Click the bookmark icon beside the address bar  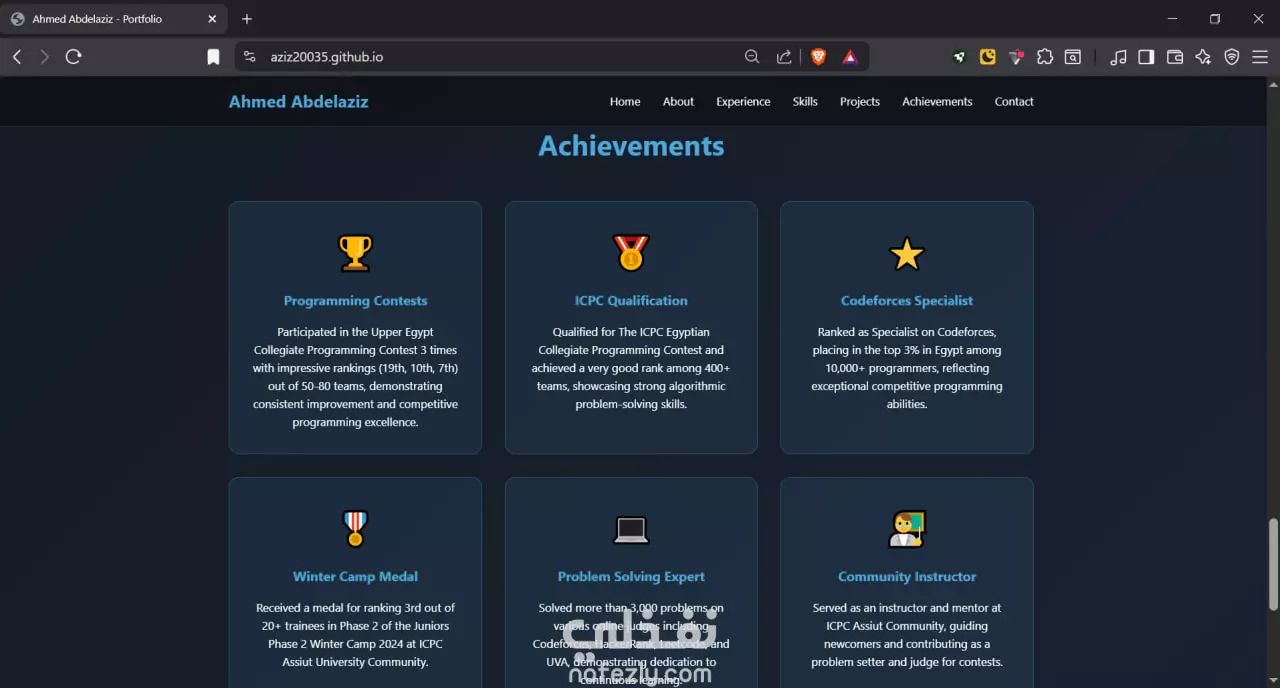[x=213, y=57]
